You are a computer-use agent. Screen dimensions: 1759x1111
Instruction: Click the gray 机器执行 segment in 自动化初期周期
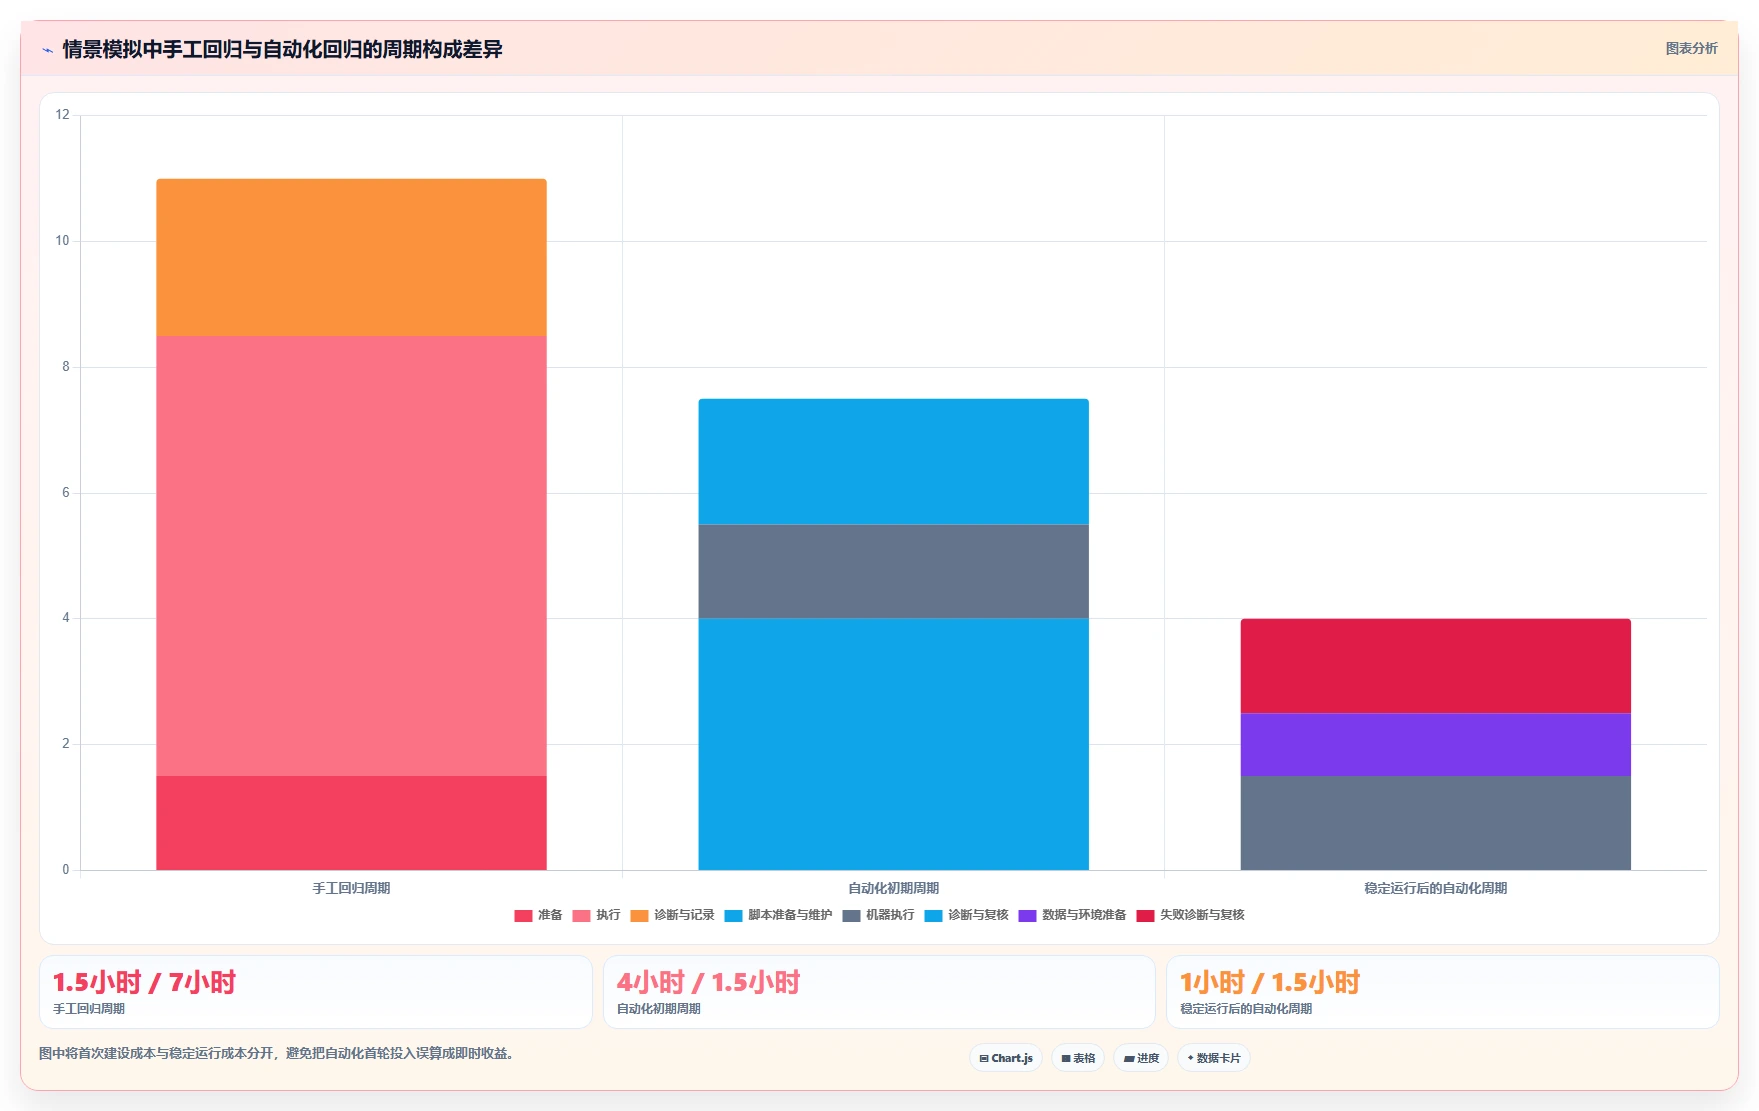(893, 572)
